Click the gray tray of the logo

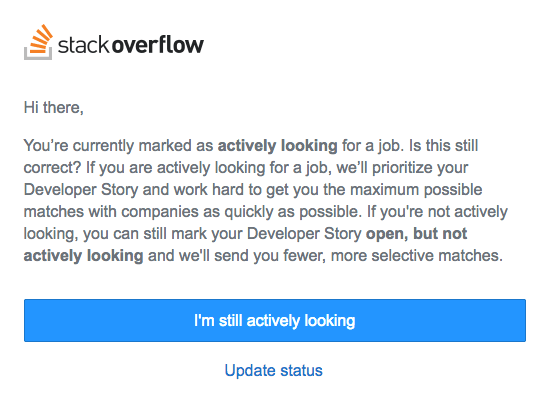coord(38,53)
